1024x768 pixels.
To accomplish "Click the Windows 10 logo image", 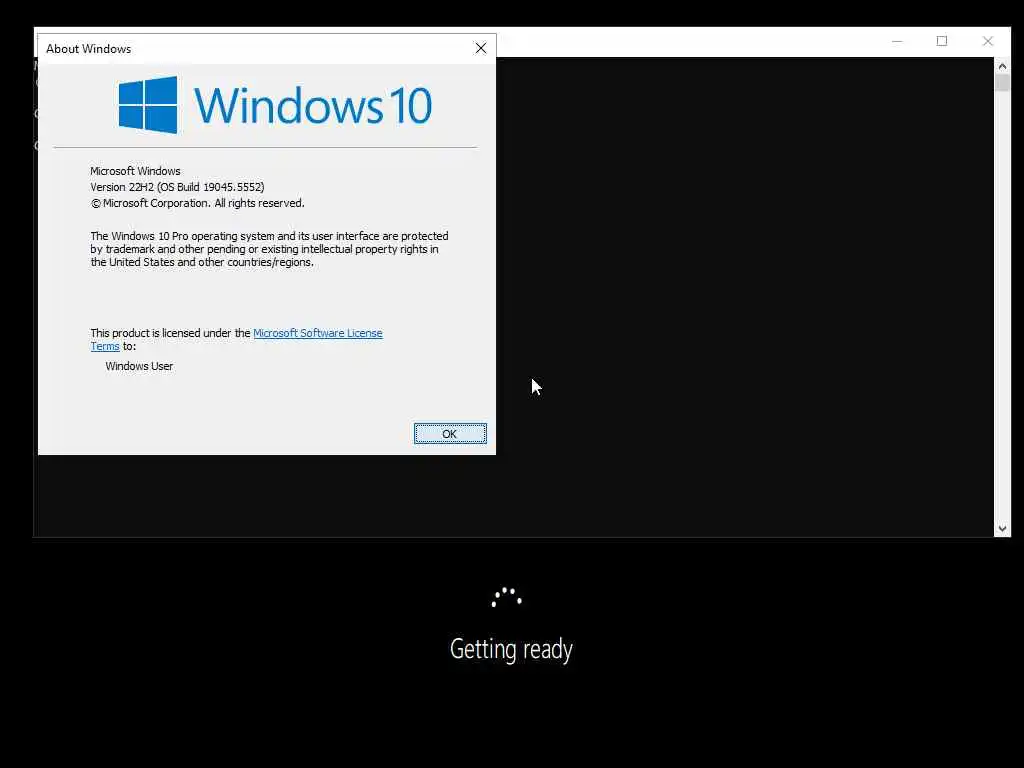I will click(275, 104).
